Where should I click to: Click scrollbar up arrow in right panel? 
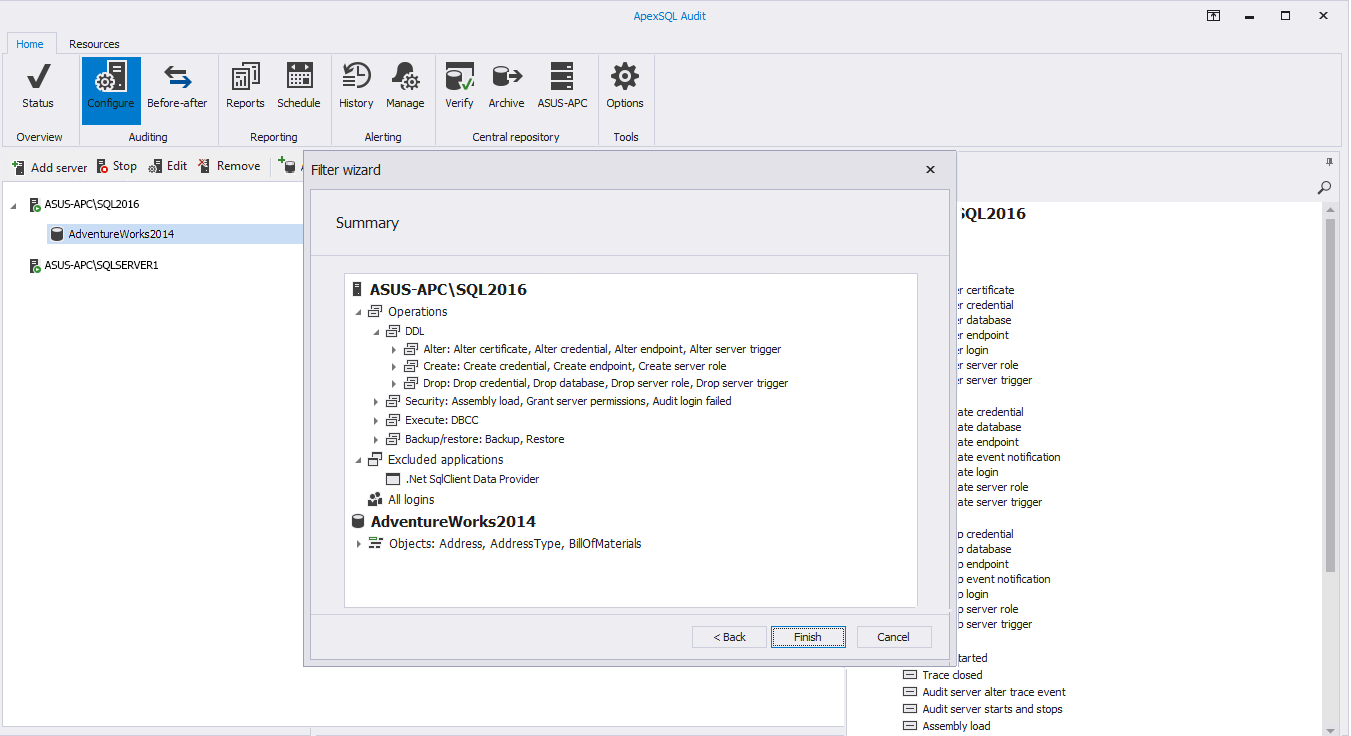[1330, 210]
